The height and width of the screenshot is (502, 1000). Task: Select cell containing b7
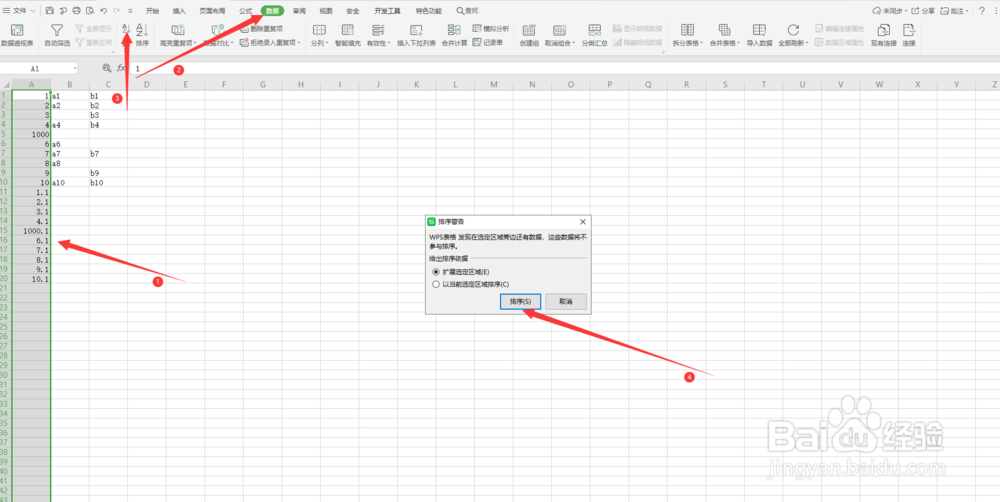pos(108,154)
